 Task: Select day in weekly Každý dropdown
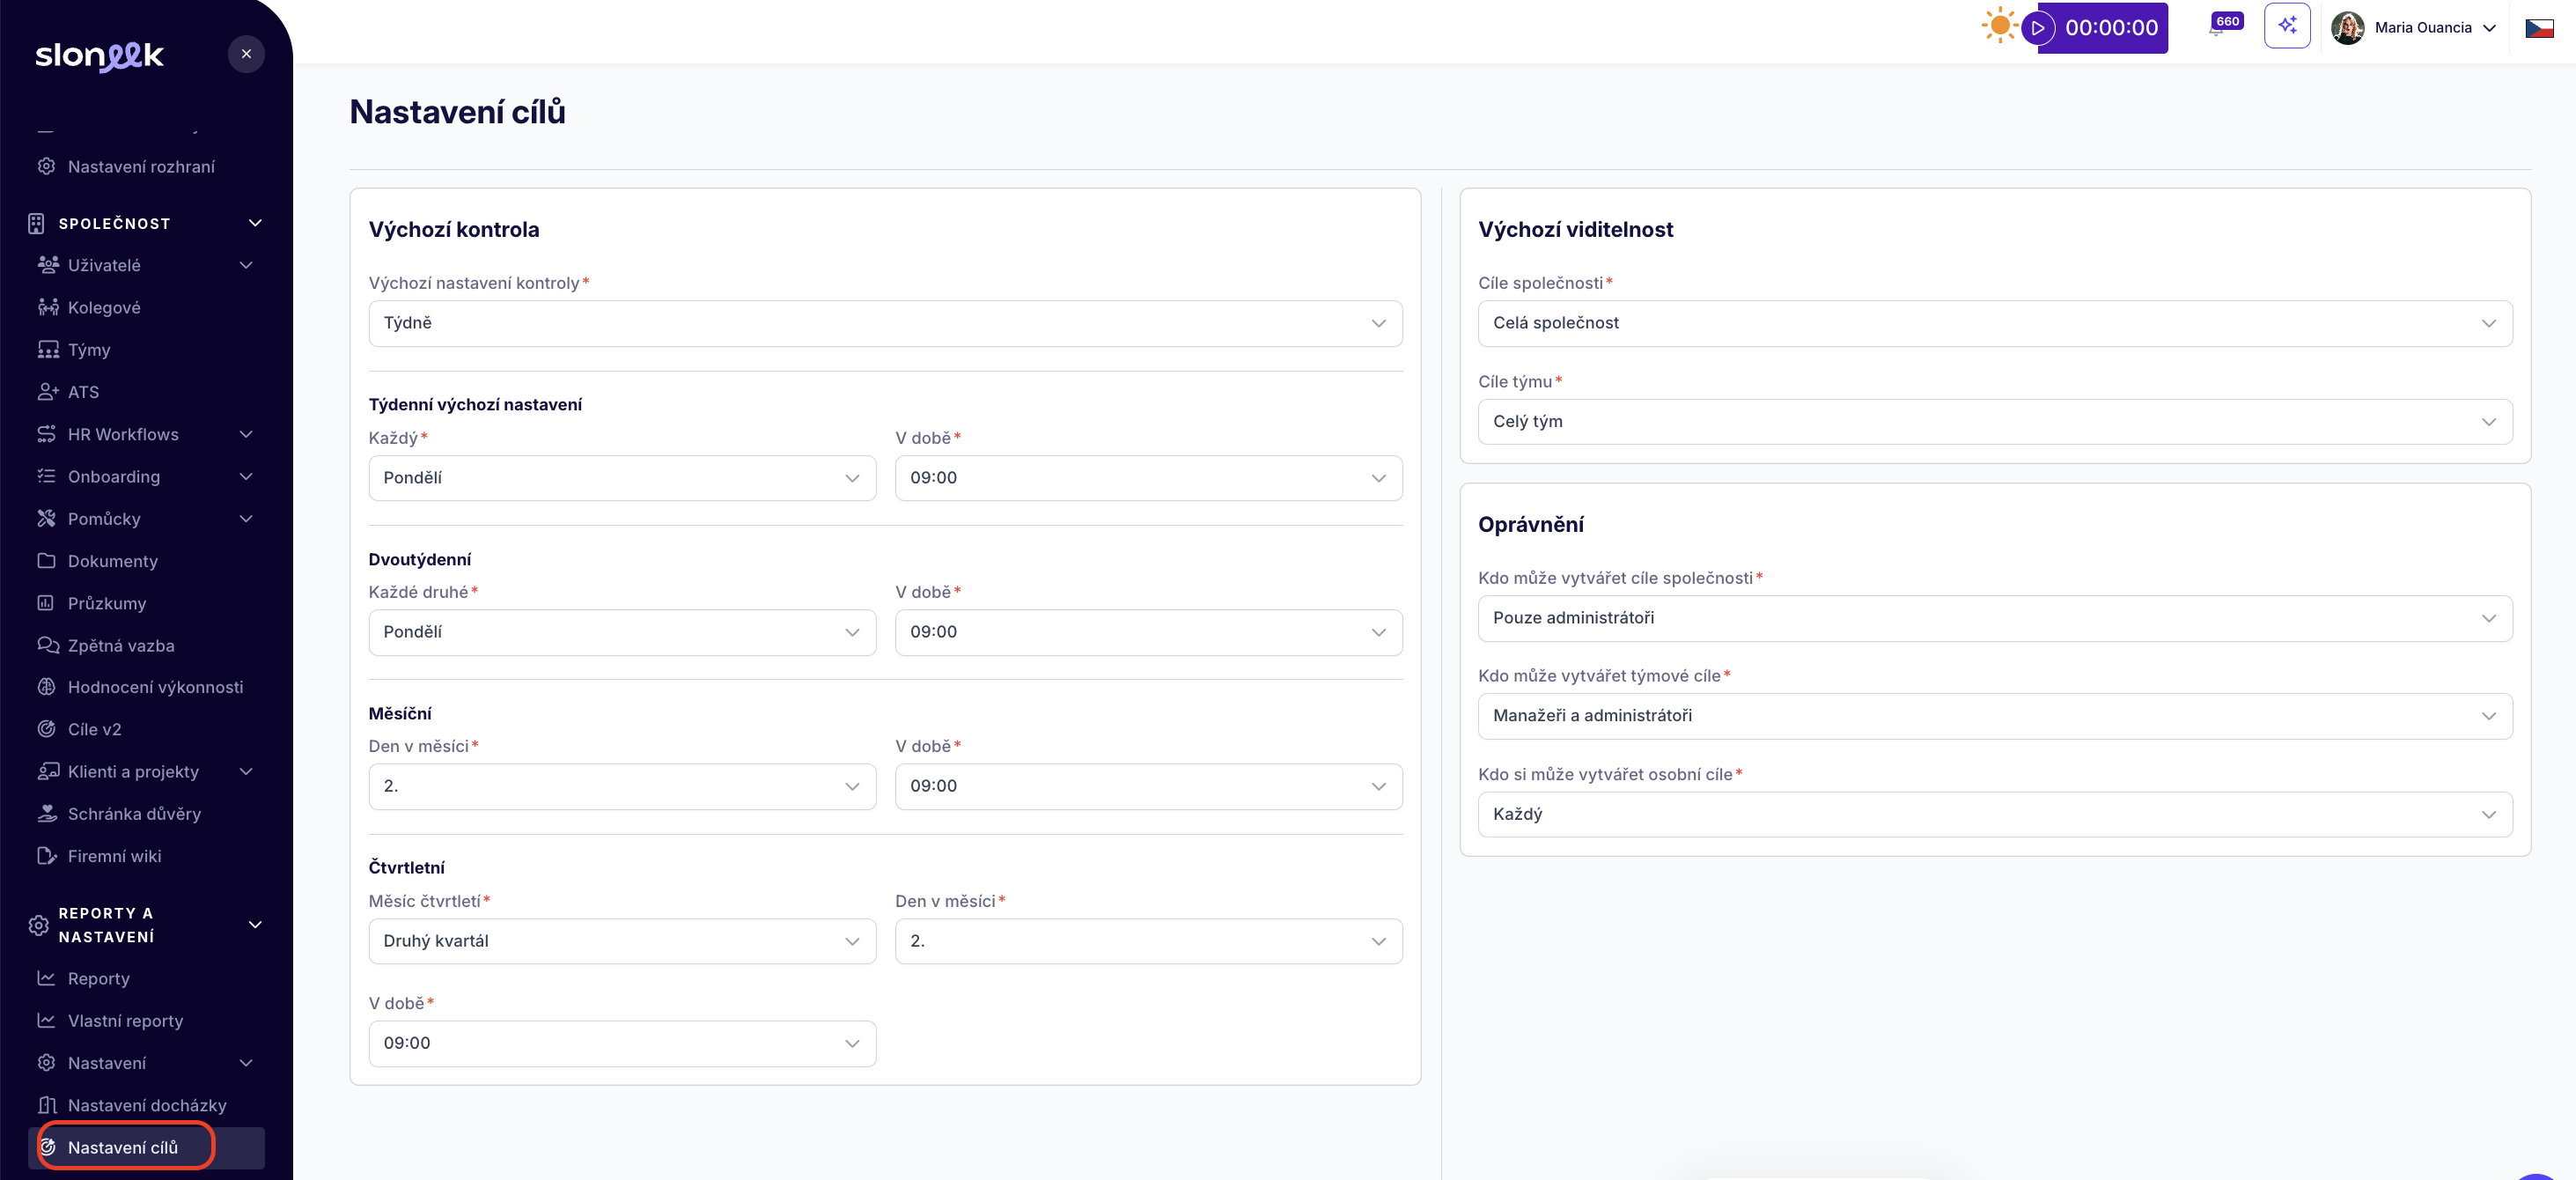(x=622, y=478)
